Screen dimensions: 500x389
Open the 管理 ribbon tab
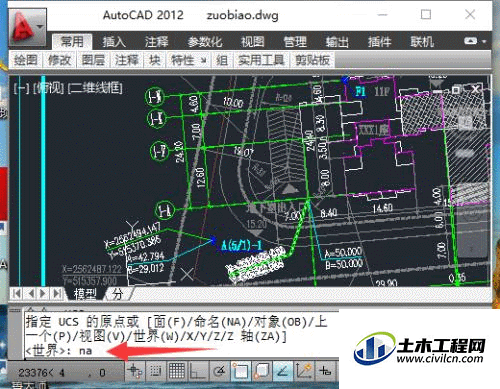point(295,42)
